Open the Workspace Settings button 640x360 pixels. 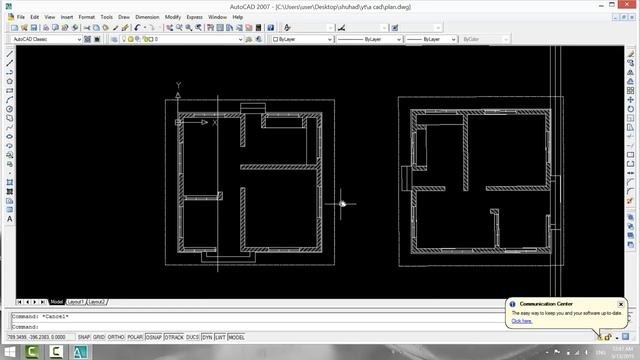click(87, 39)
